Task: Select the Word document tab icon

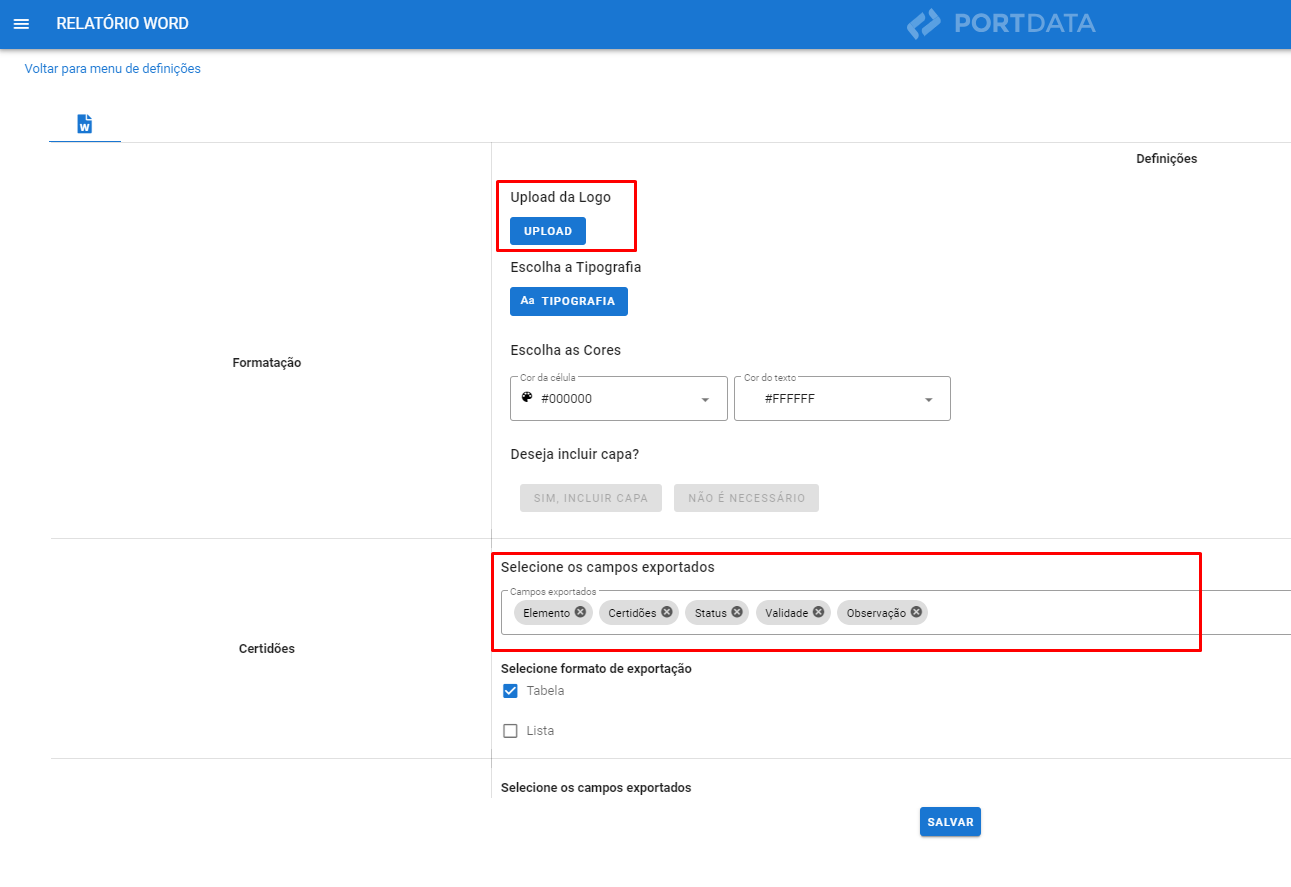Action: [85, 124]
